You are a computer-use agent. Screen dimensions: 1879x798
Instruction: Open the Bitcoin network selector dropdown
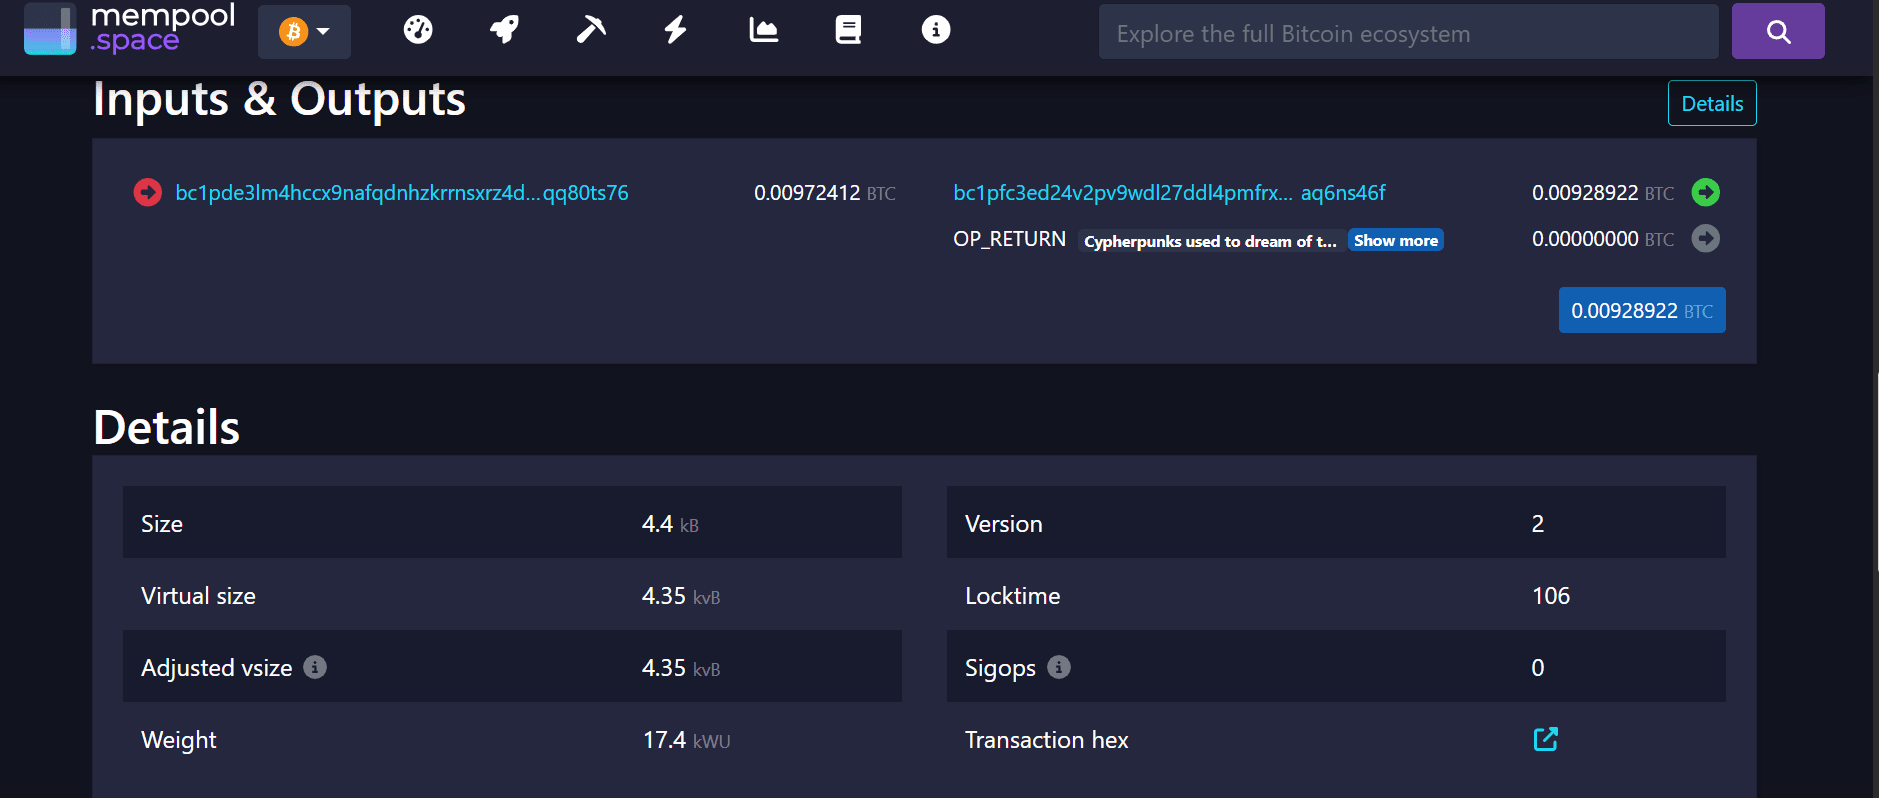point(304,32)
